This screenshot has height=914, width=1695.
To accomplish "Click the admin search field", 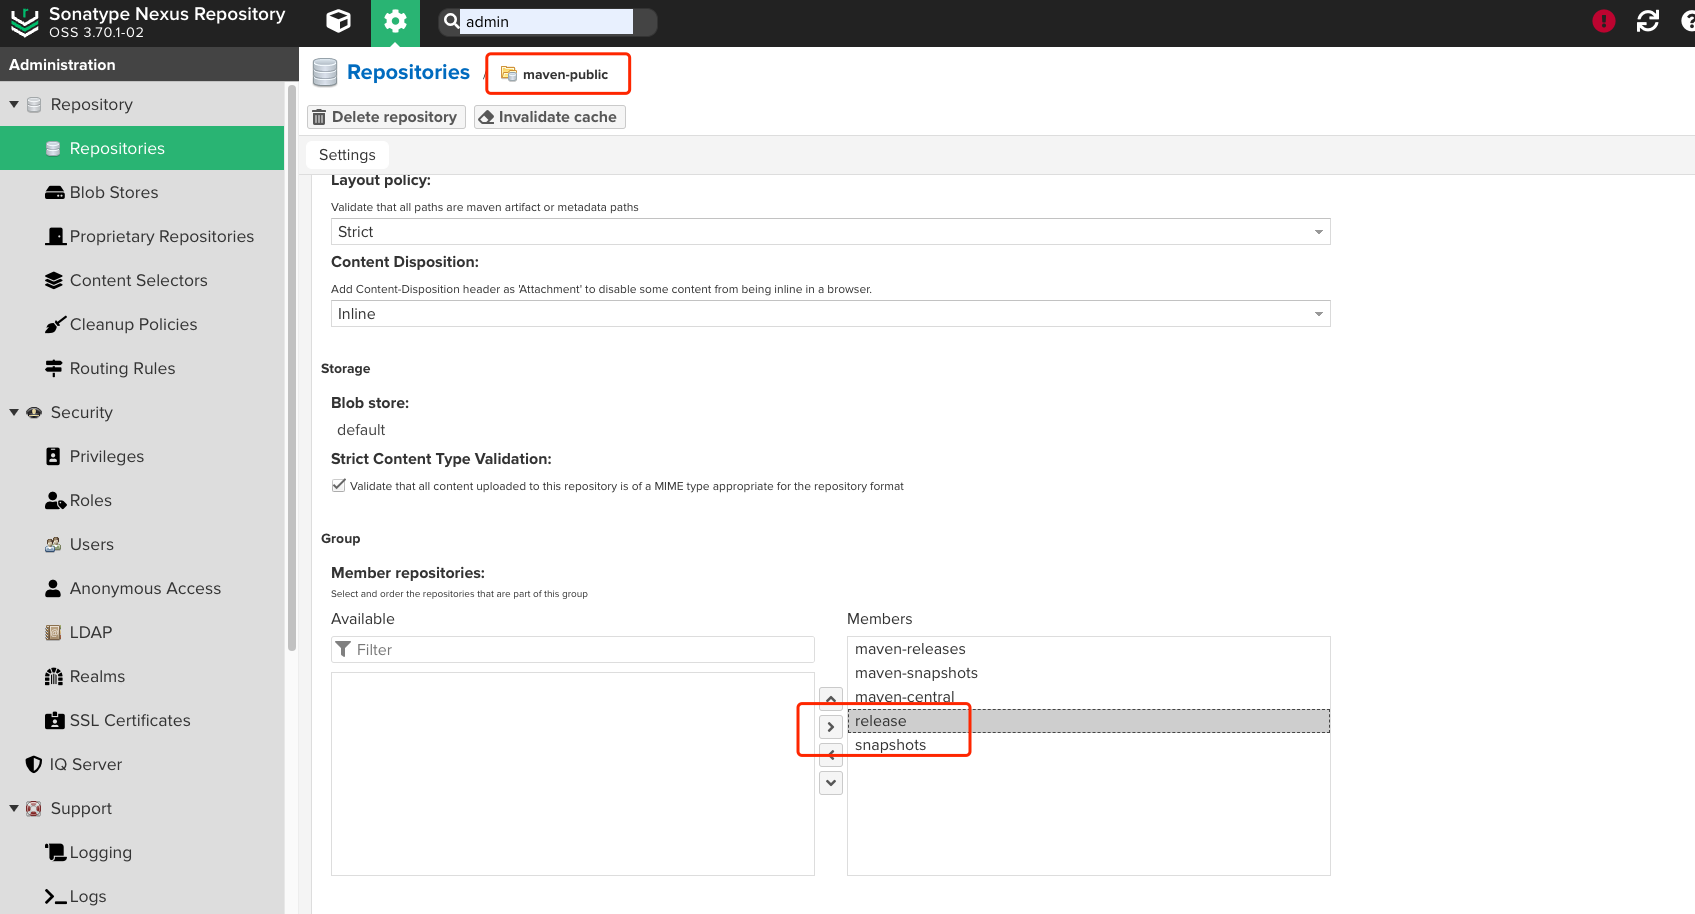I will click(x=546, y=21).
